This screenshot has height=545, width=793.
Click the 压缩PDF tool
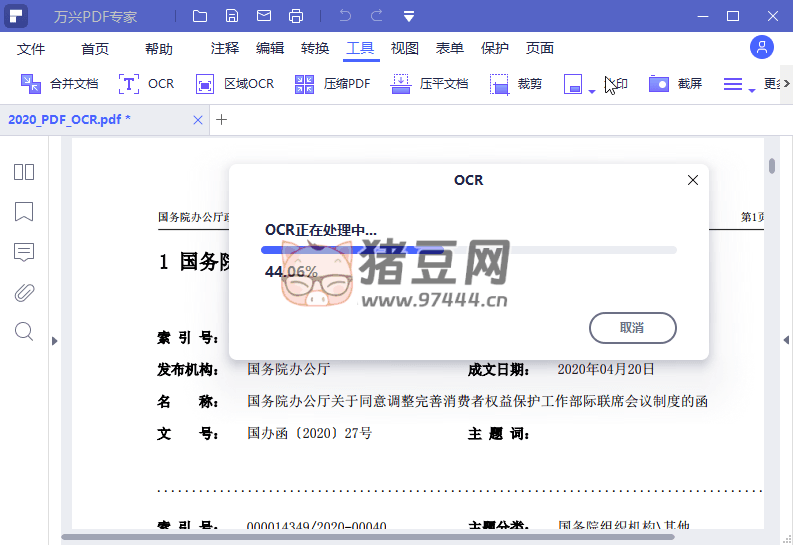coord(333,84)
